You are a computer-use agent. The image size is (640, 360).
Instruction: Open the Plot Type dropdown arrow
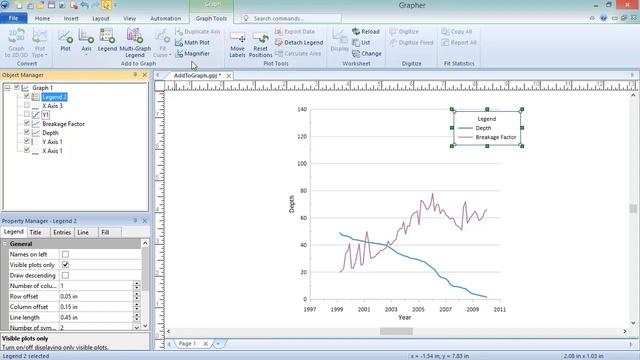pyautogui.click(x=46, y=55)
